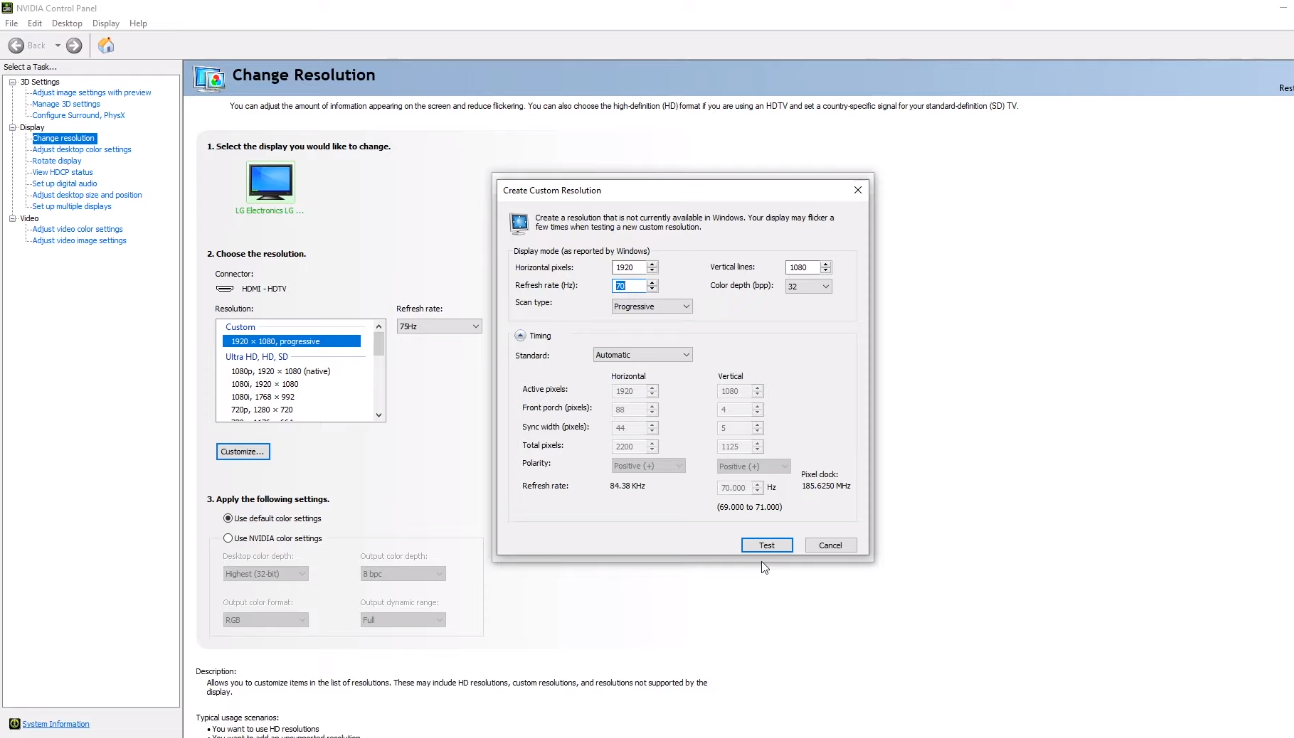Open the Standard Automatic dropdown
Screen dimensions: 1294x738
tap(642, 355)
